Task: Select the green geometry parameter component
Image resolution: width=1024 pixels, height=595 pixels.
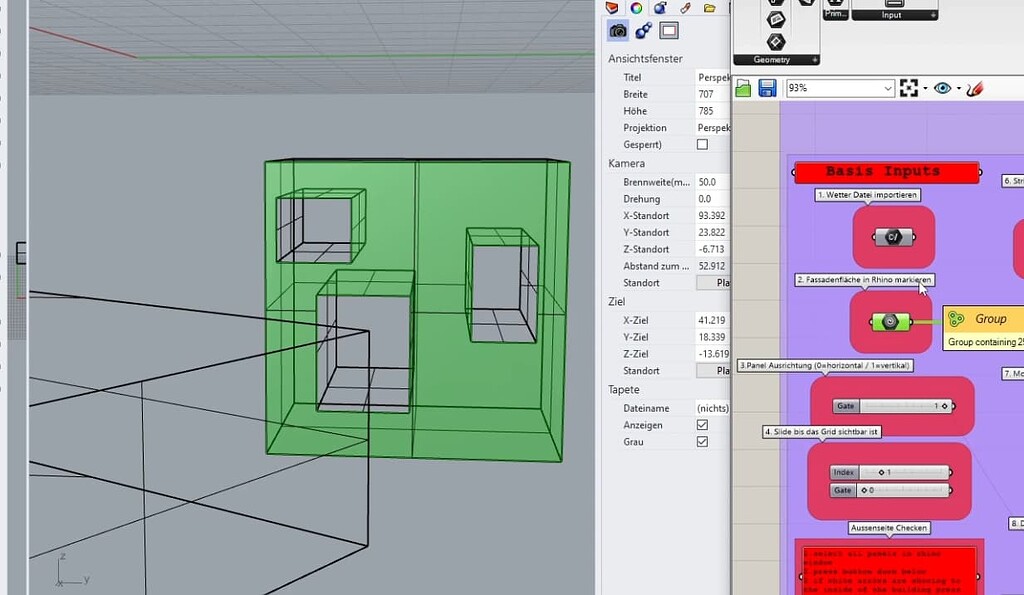Action: 890,321
